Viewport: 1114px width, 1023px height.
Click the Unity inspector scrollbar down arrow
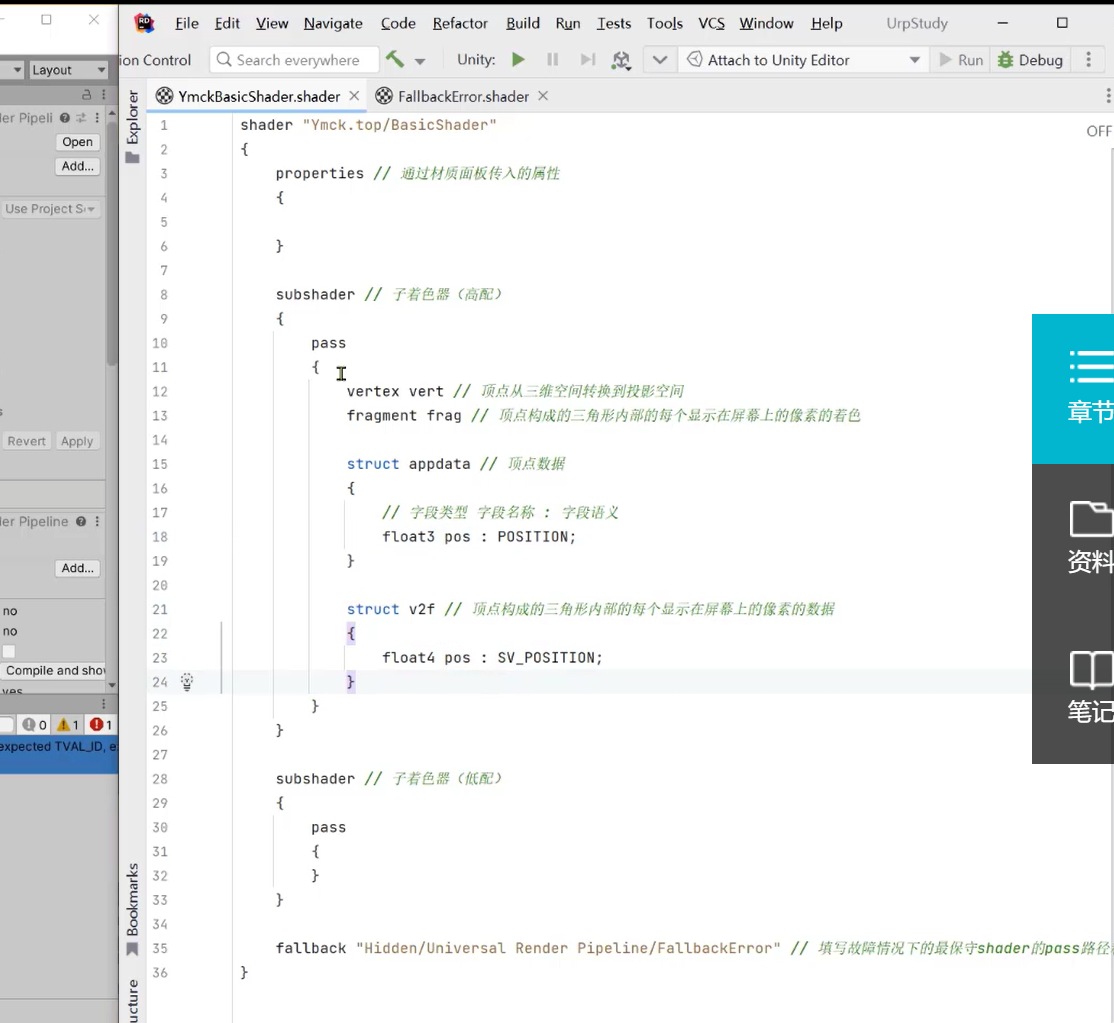[112, 685]
